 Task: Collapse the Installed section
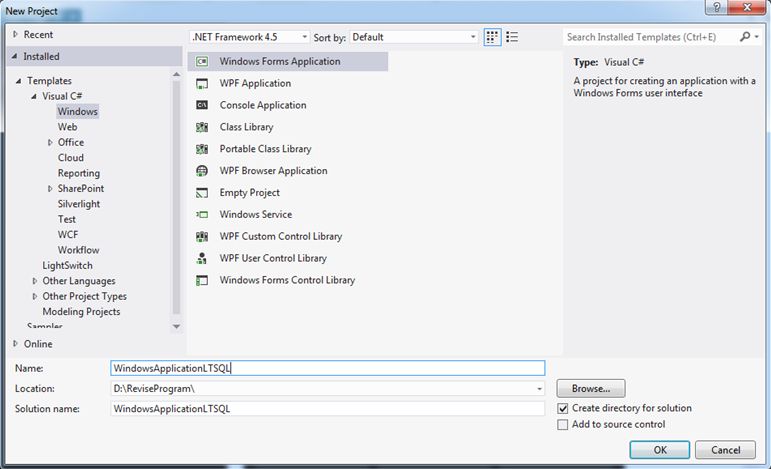coord(15,57)
